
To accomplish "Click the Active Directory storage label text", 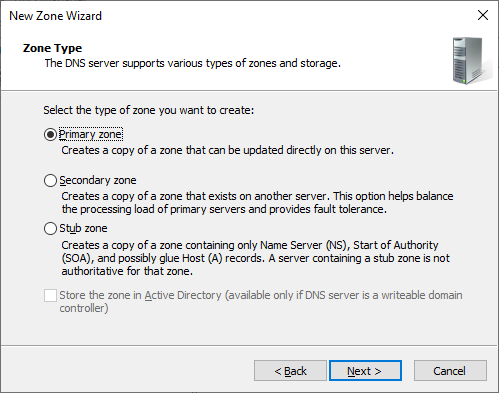I will pos(261,302).
